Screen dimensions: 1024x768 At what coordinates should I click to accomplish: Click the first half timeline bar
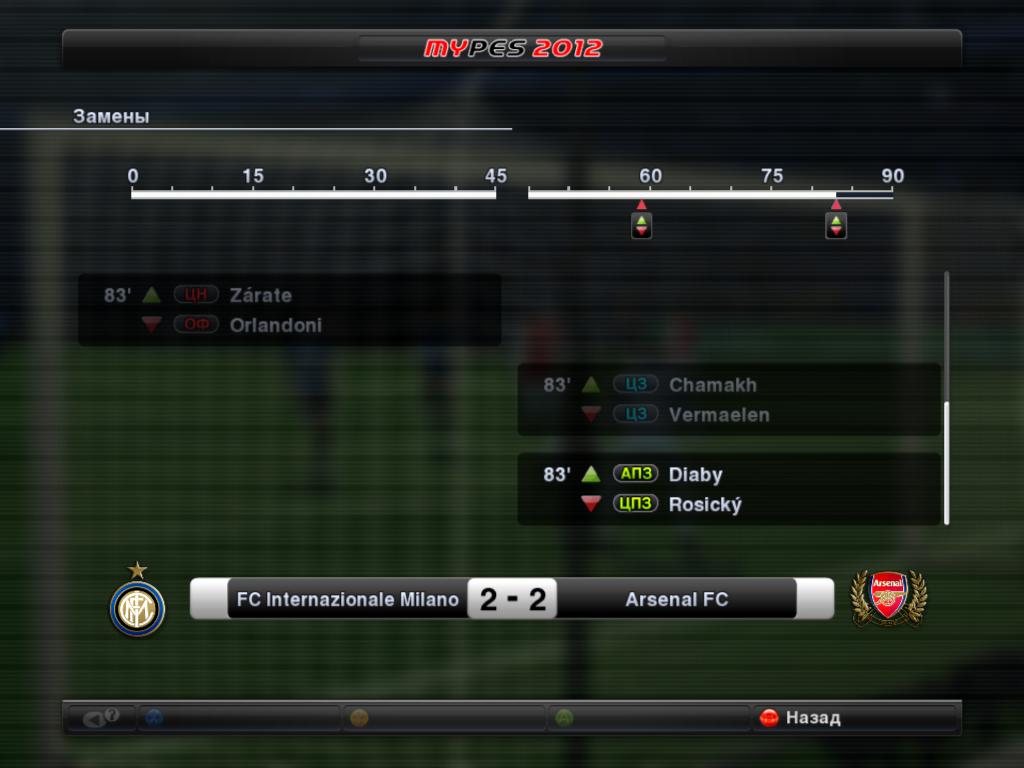[313, 194]
